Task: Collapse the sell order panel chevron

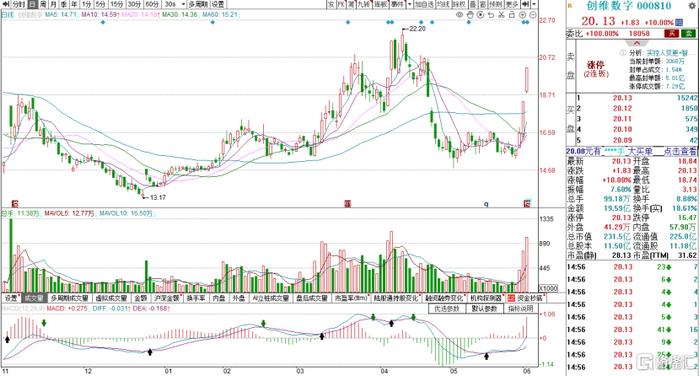Action: (x=637, y=43)
